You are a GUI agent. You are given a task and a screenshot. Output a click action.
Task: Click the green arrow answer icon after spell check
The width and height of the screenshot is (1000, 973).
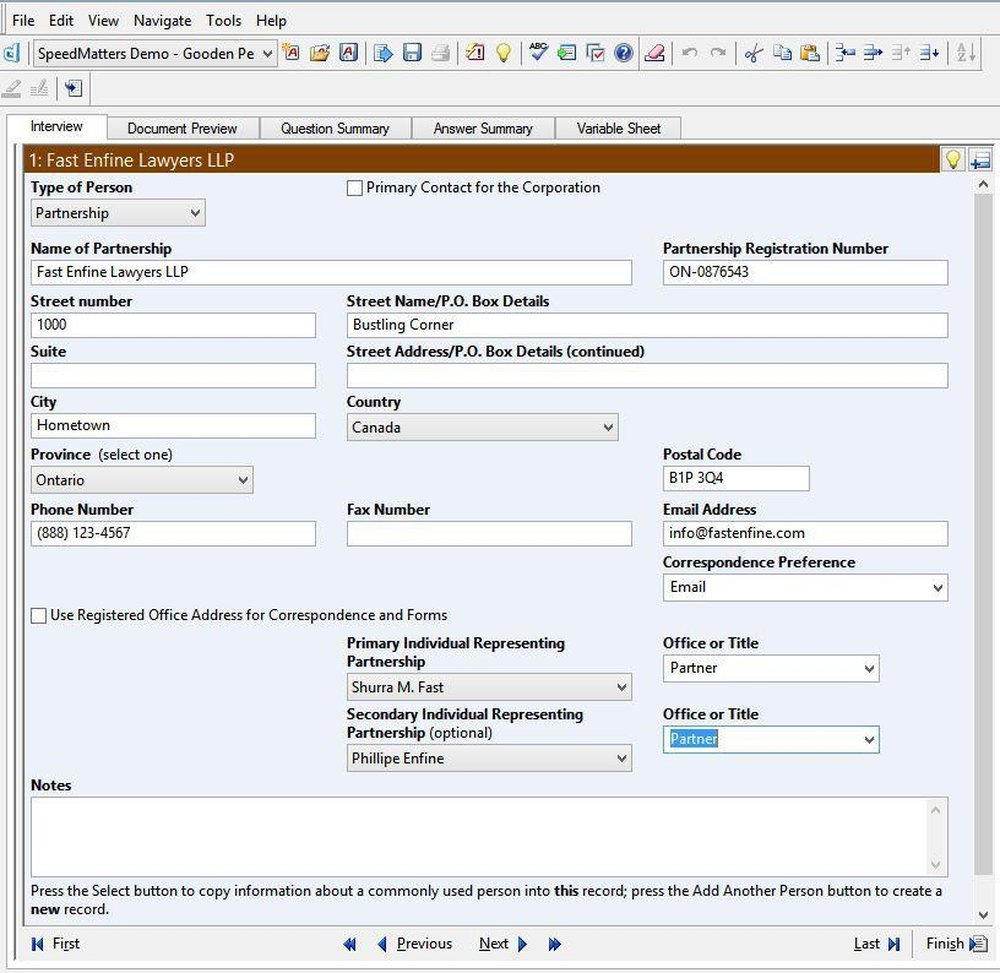tap(566, 53)
